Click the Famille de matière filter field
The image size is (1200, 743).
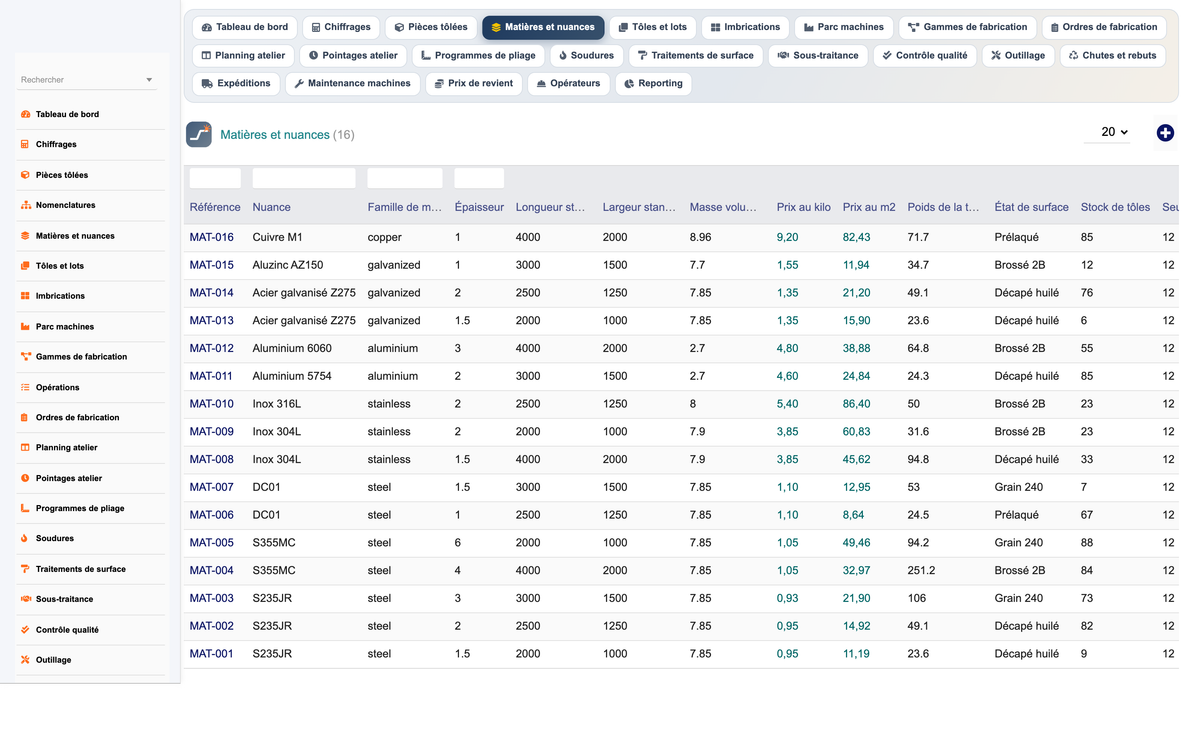click(405, 178)
